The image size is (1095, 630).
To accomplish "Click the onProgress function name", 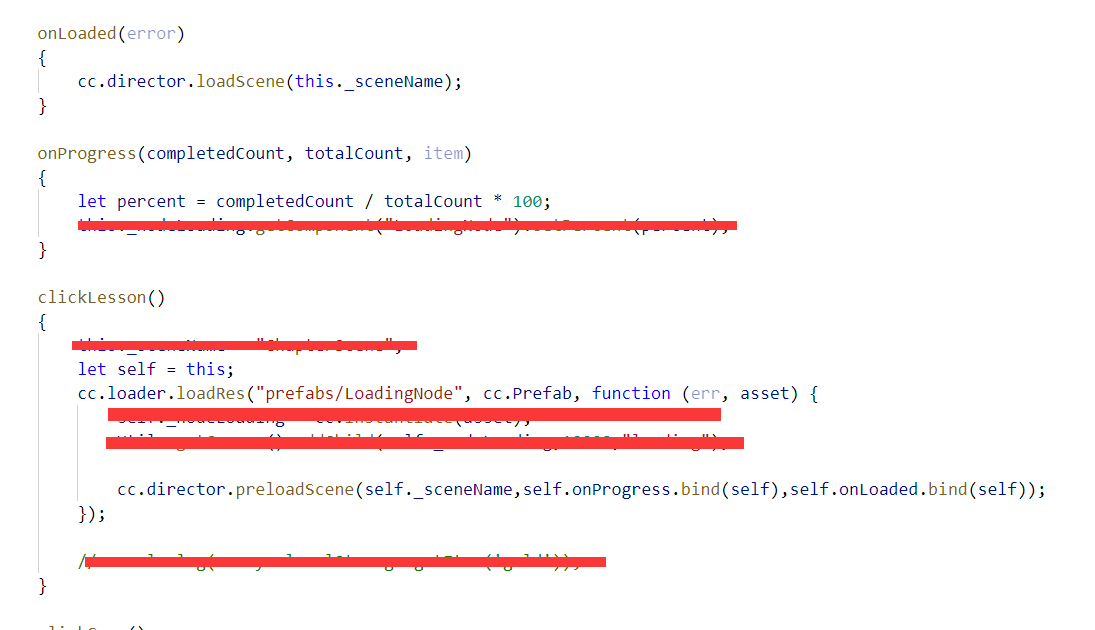I will (x=87, y=154).
